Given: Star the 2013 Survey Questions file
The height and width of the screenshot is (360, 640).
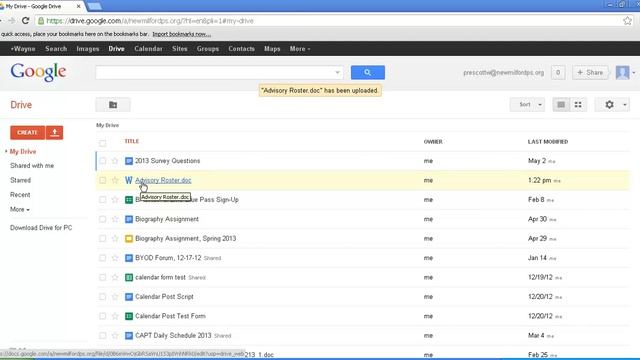Looking at the screenshot, I should pos(115,161).
